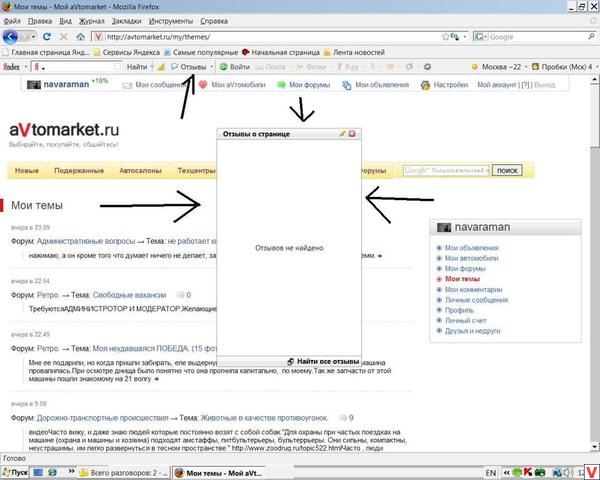Open Настройки in top bar
The image size is (600, 480).
point(444,85)
